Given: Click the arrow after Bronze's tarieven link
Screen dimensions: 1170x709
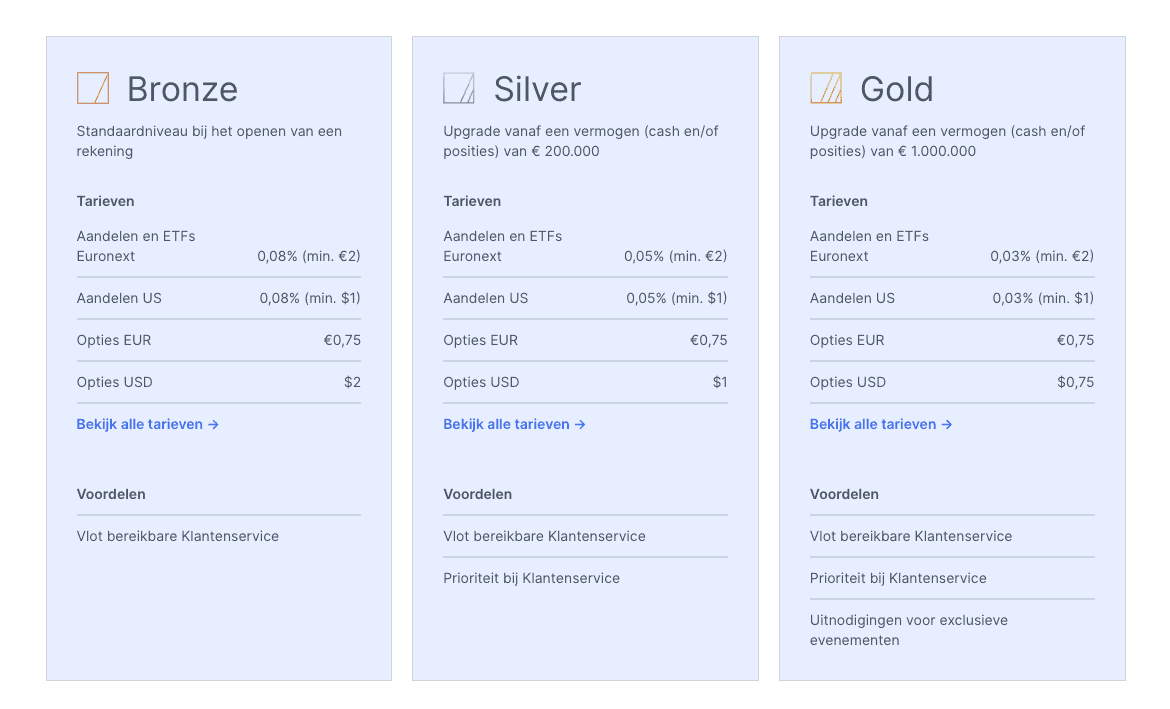Looking at the screenshot, I should tap(213, 424).
